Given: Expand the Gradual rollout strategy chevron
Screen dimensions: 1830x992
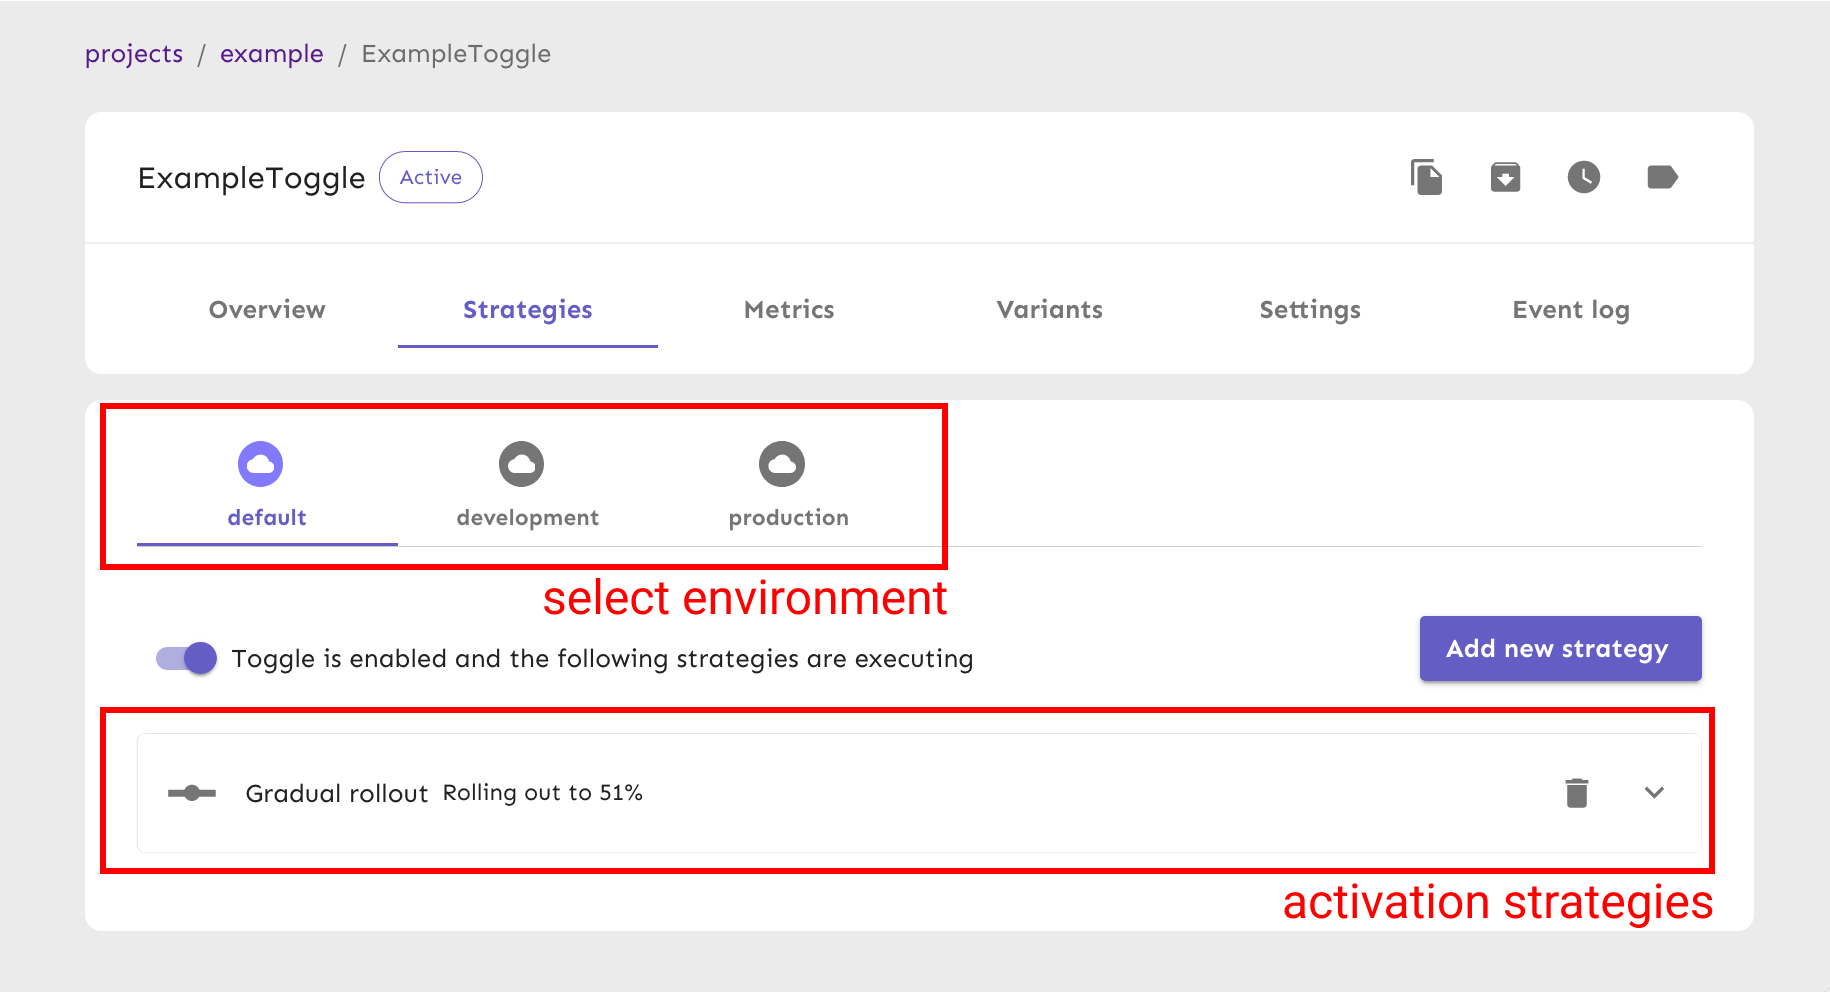Looking at the screenshot, I should 1654,792.
